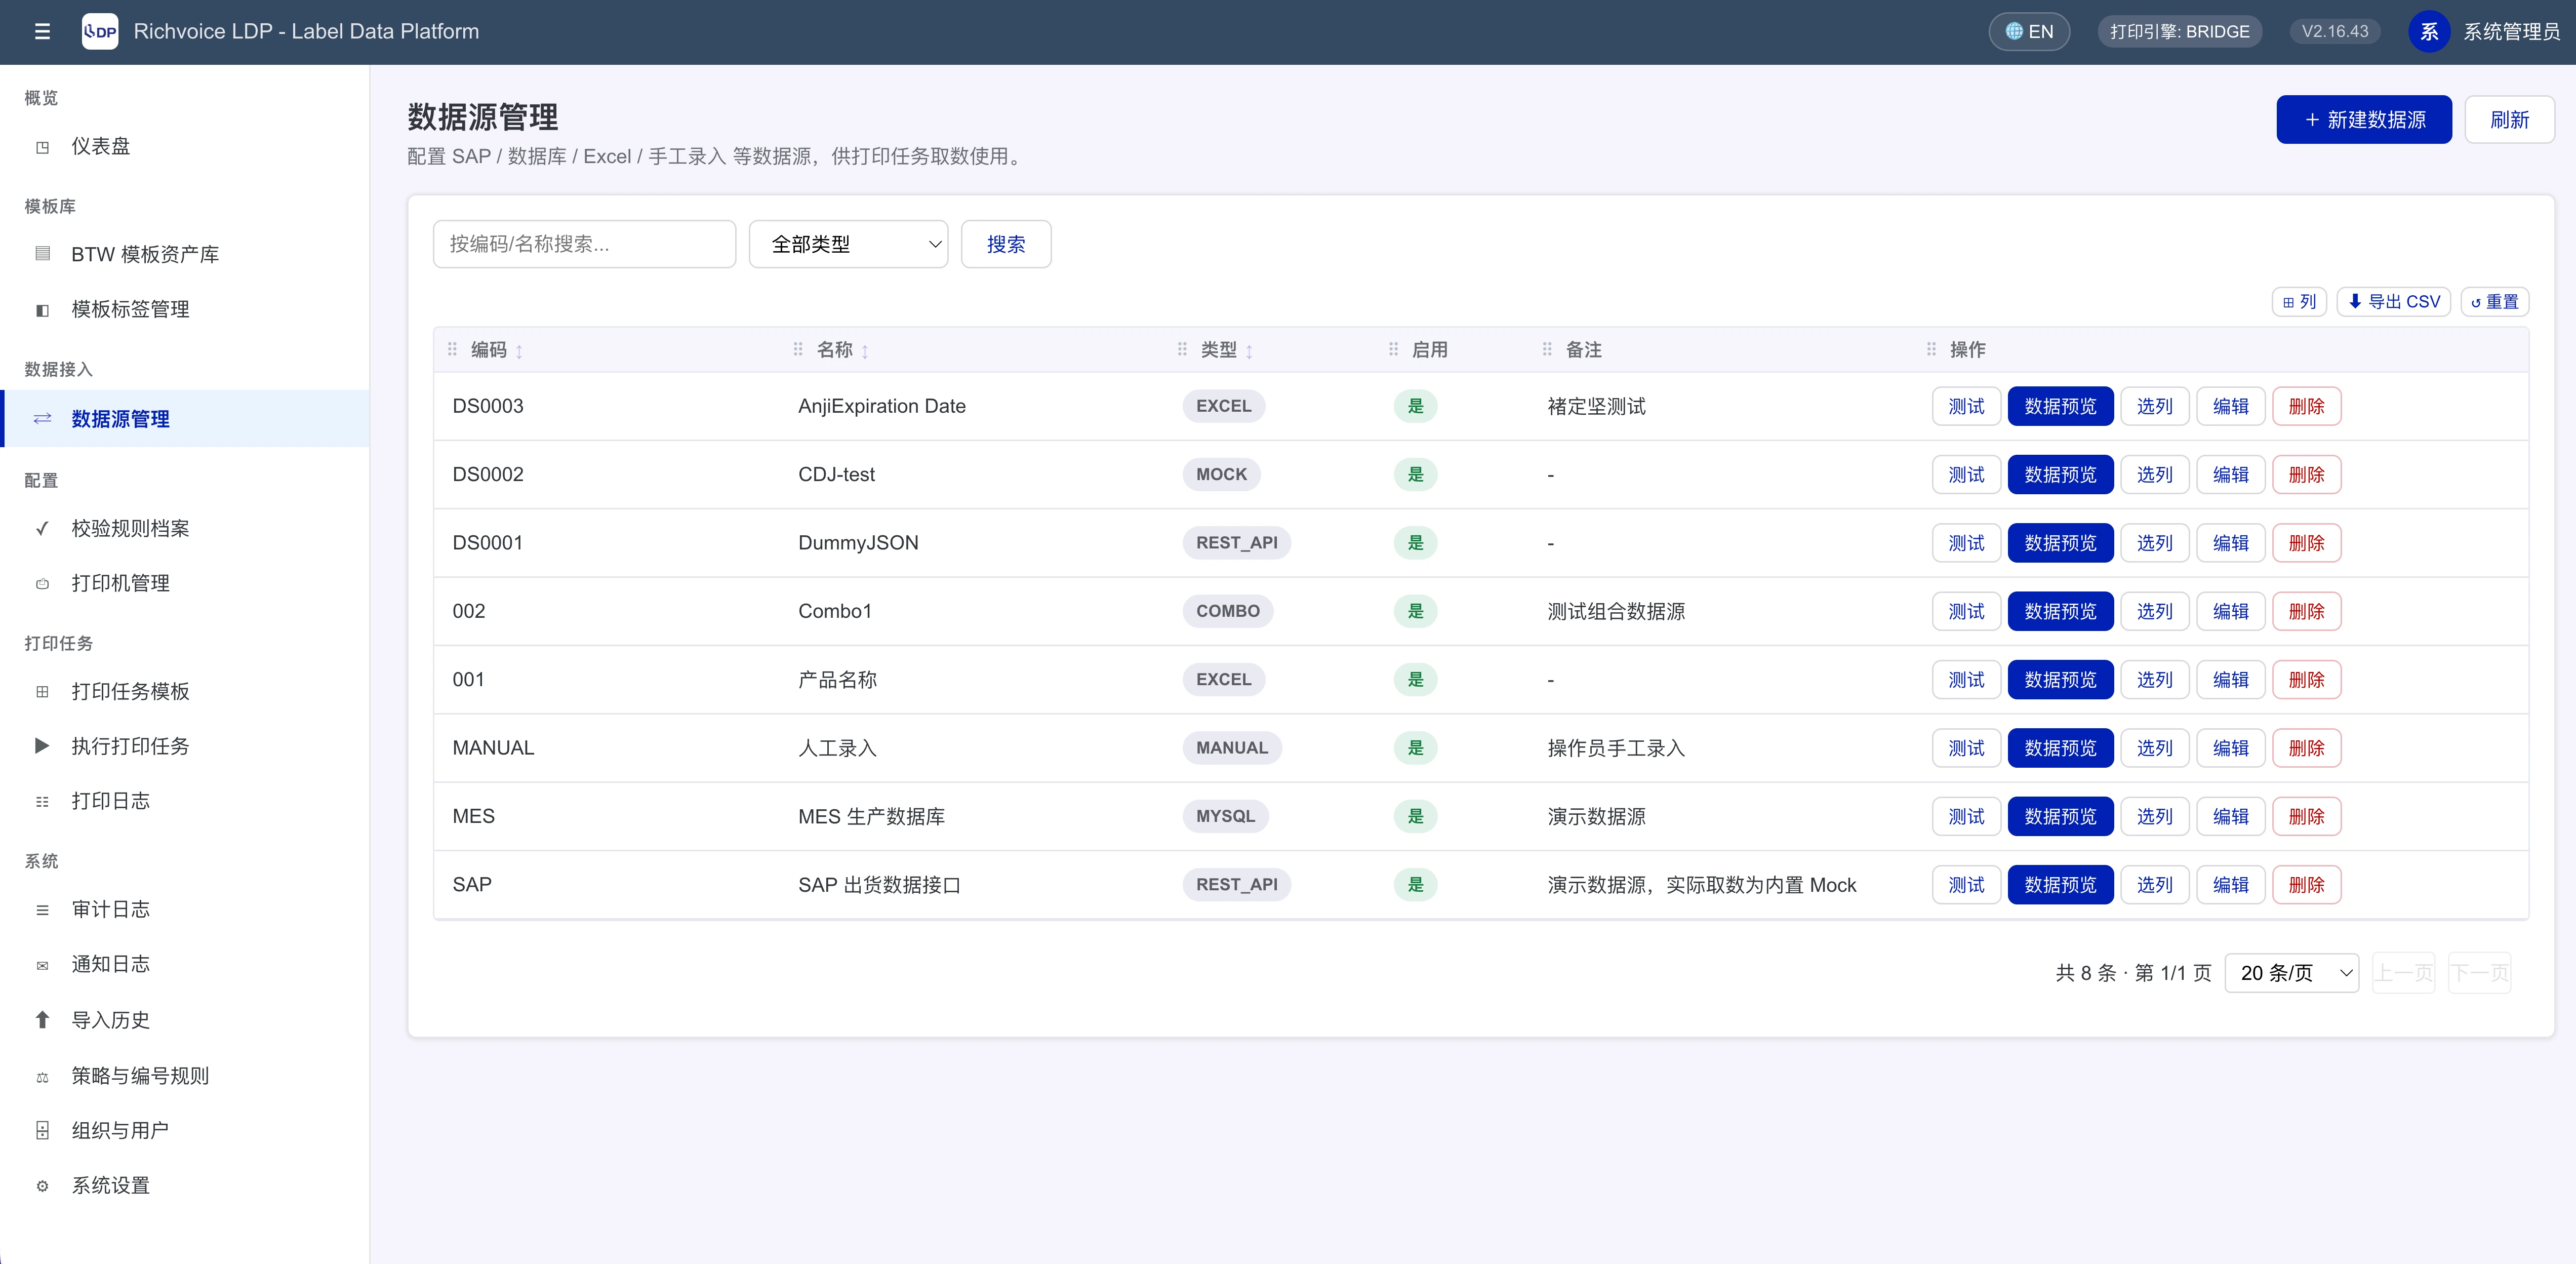Screen dimensions: 2576x1264
Task: Click 编辑 for the Combo1 row
Action: [x=2230, y=612]
